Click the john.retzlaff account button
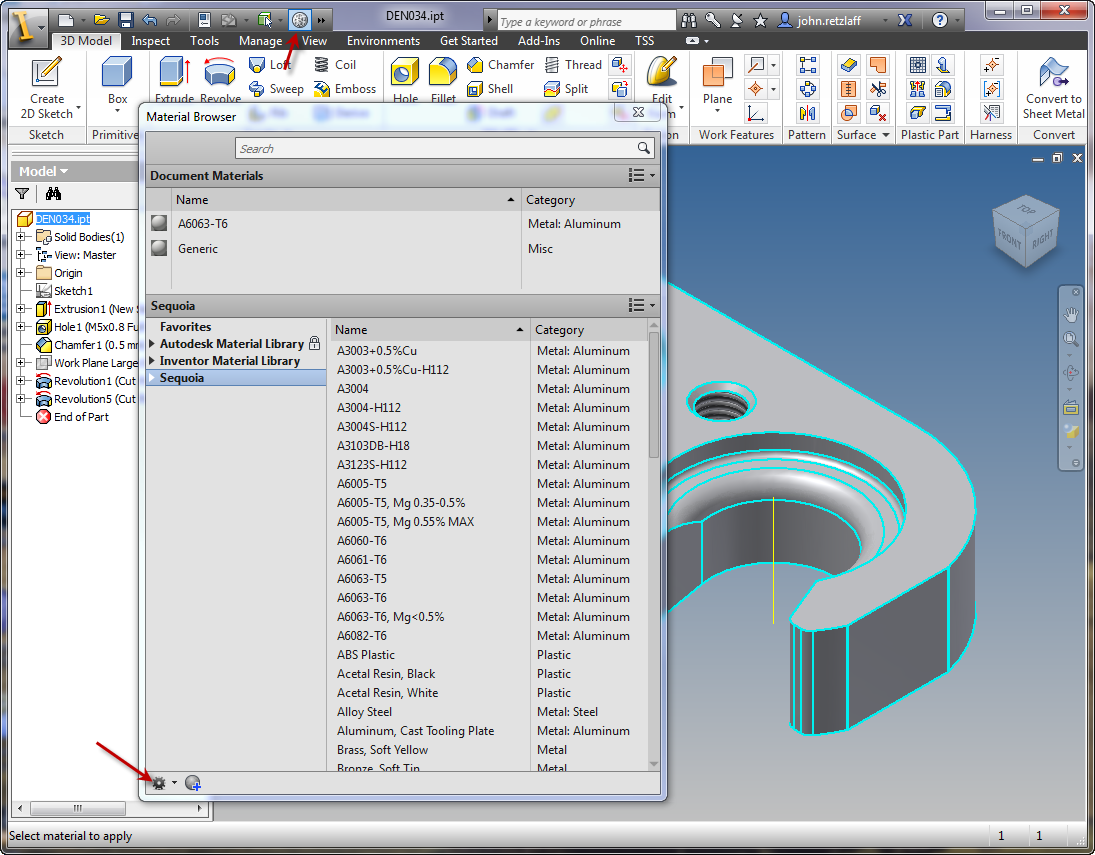1095x855 pixels. tap(829, 20)
